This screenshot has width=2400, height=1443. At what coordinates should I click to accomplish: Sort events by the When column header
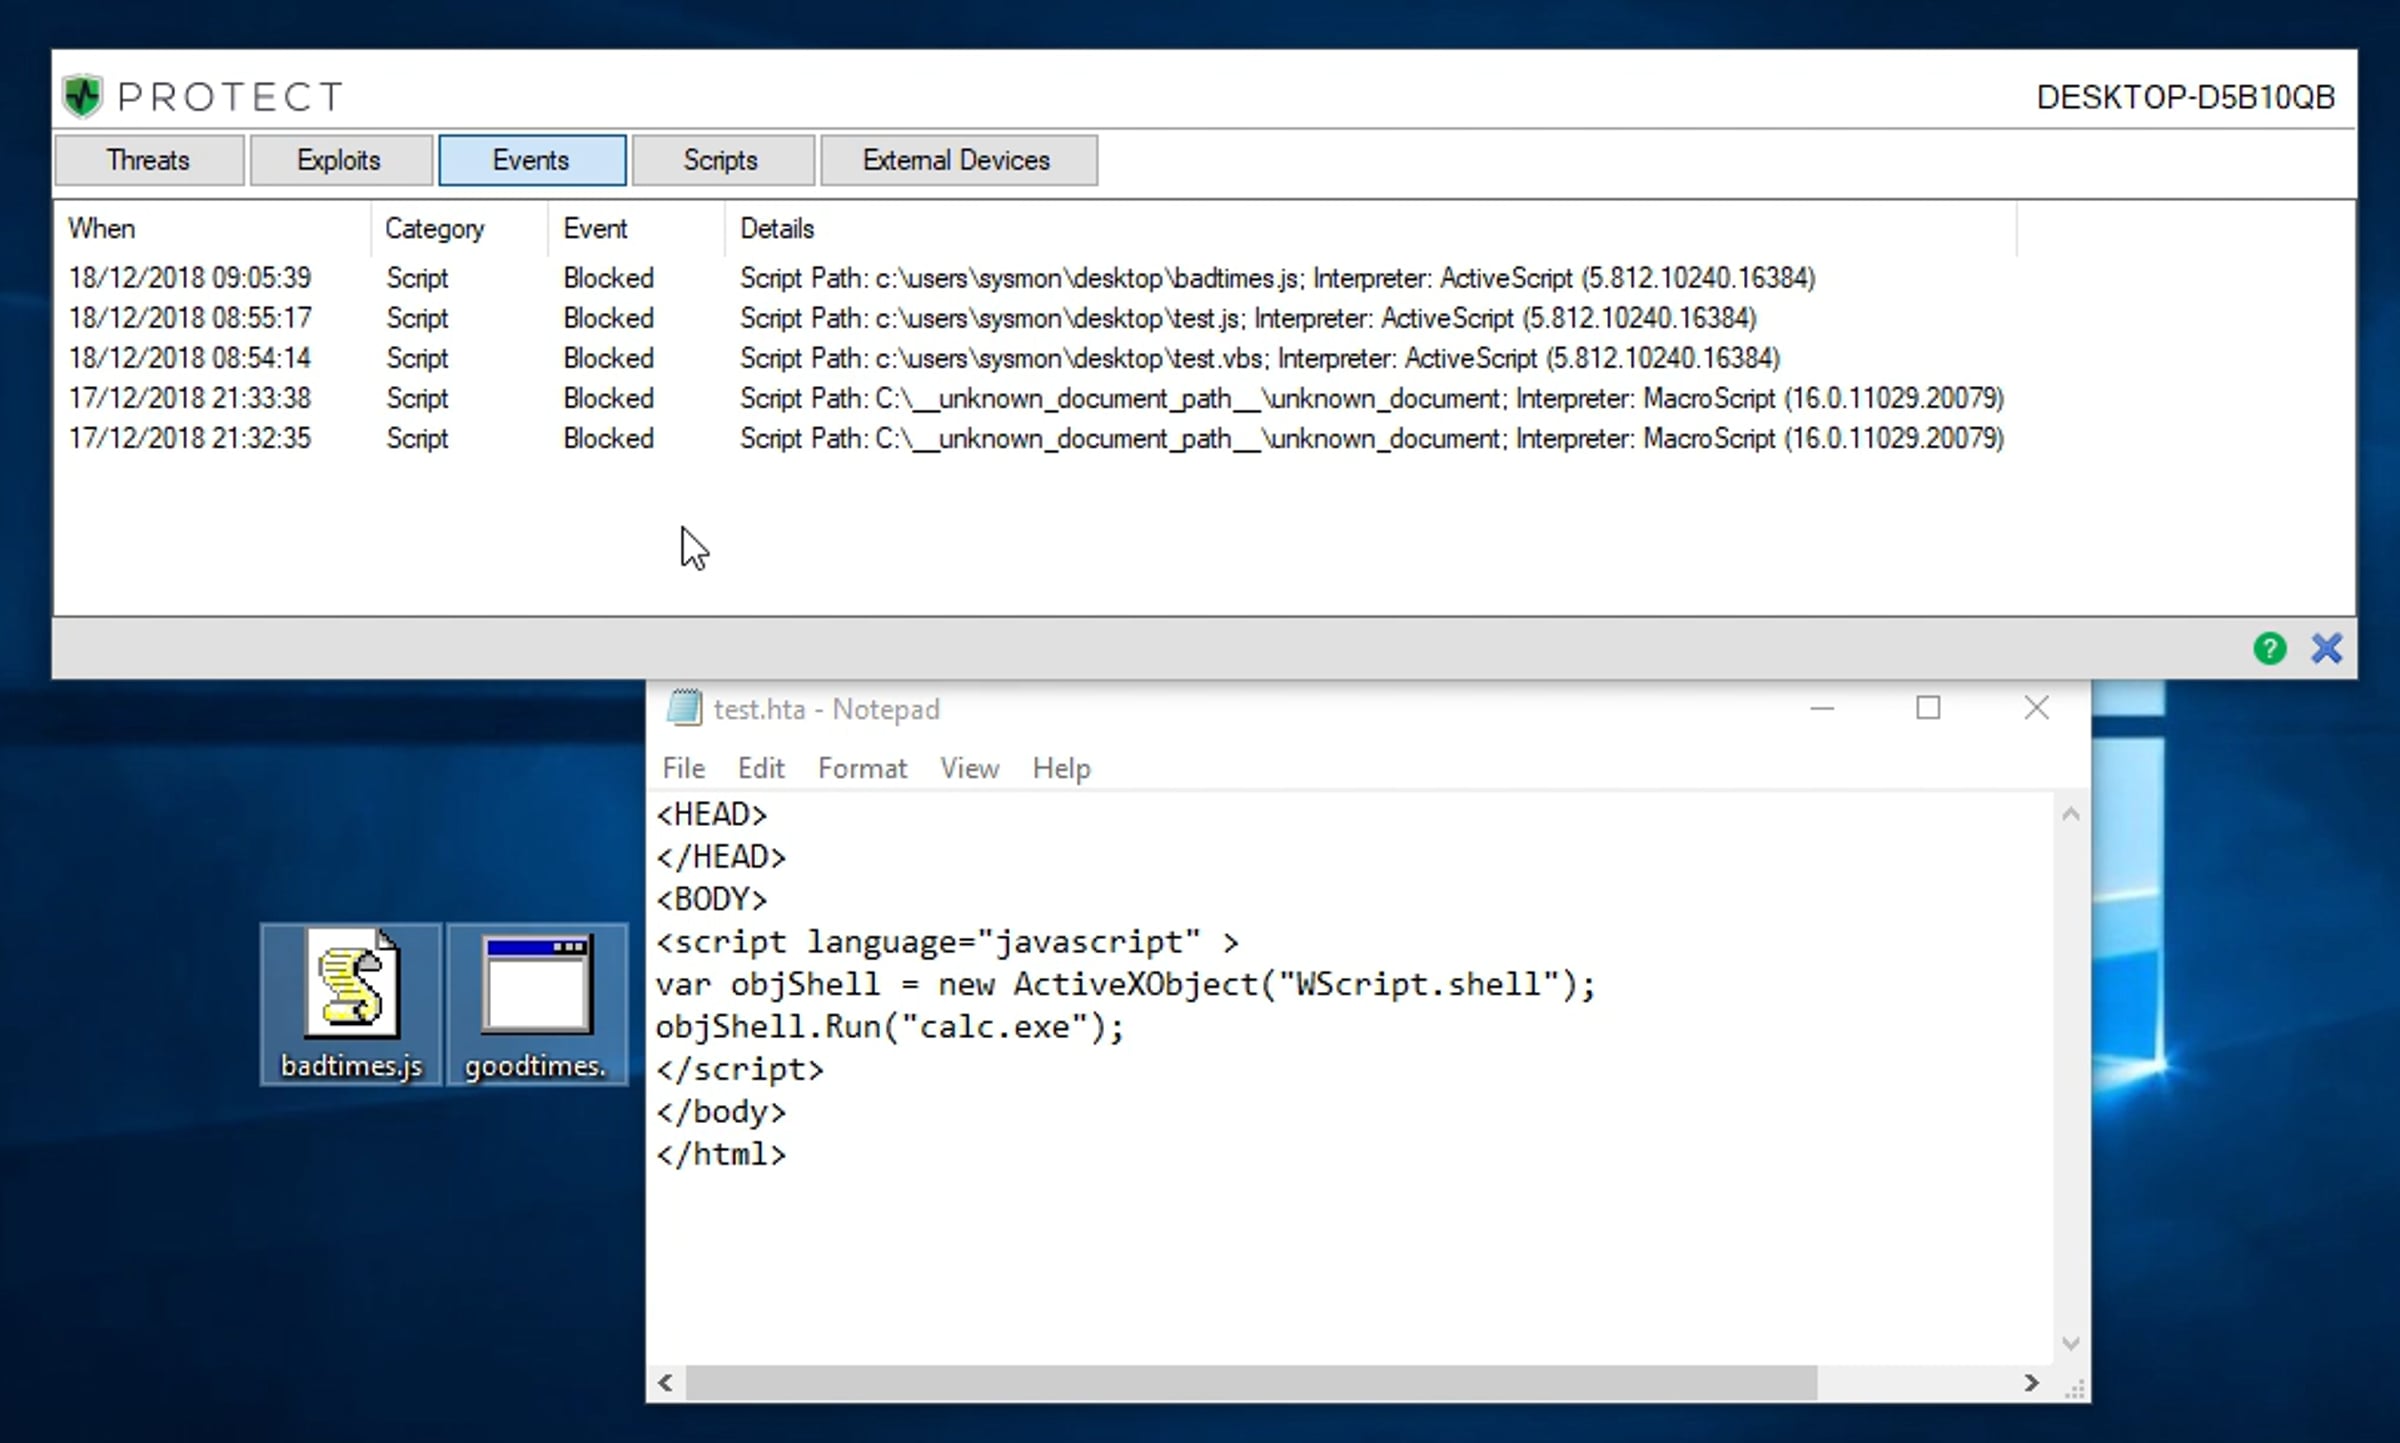pyautogui.click(x=212, y=229)
